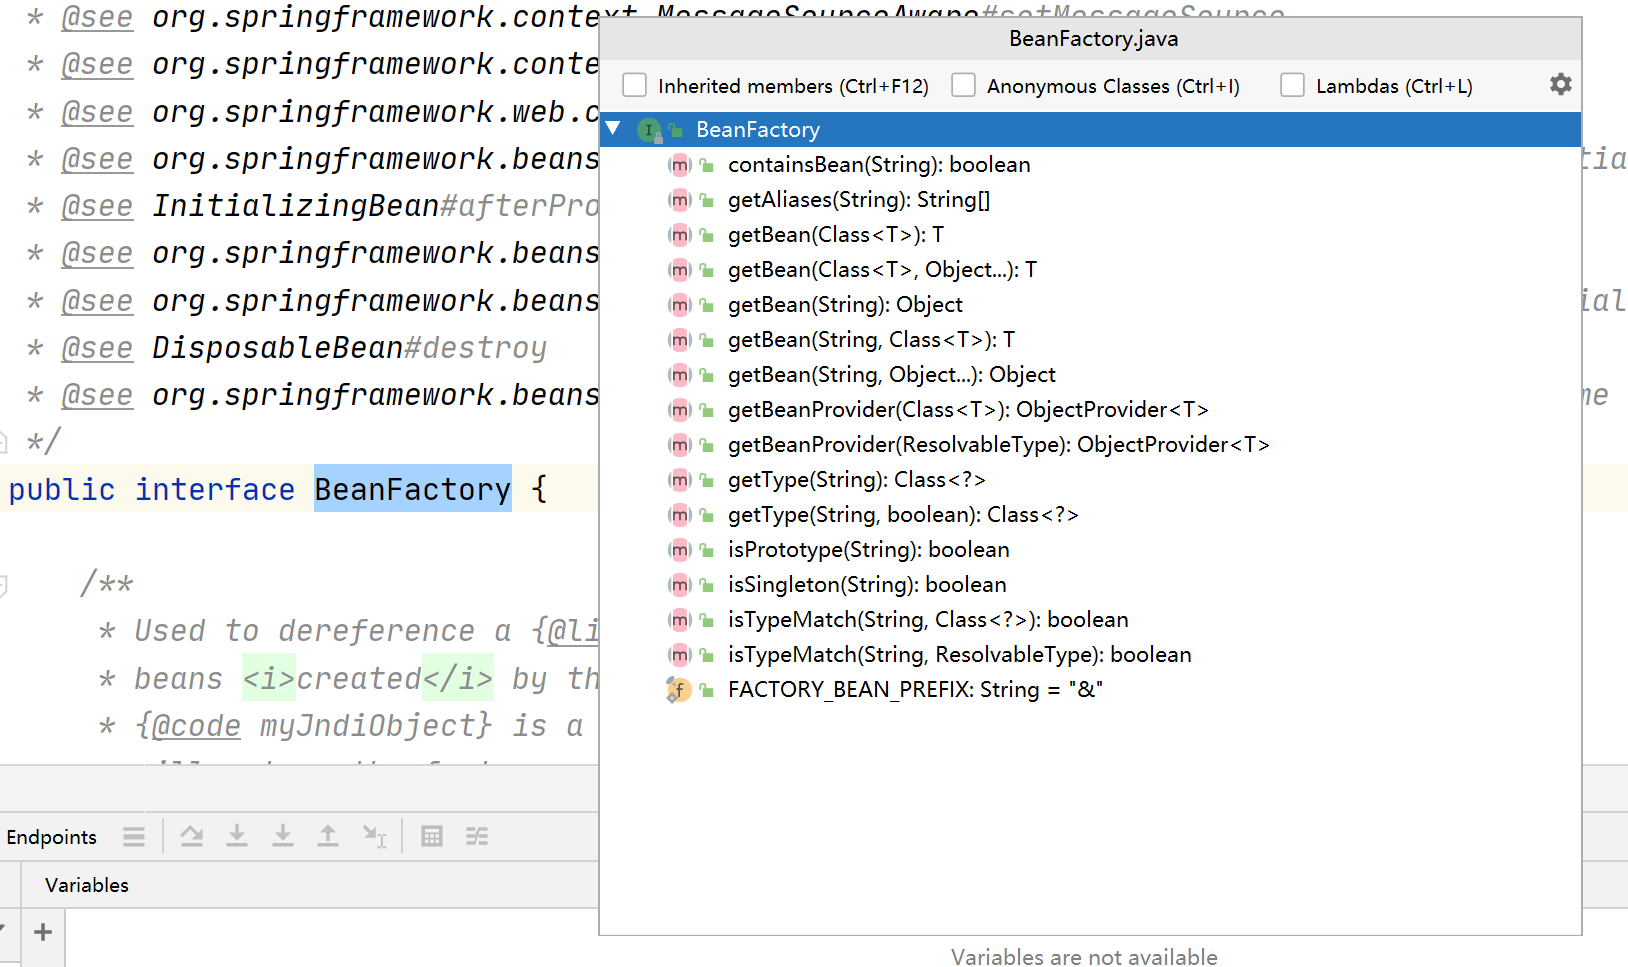Select getBeanProvider(ResolvableType) row
Image resolution: width=1628 pixels, height=967 pixels.
coord(1090,445)
